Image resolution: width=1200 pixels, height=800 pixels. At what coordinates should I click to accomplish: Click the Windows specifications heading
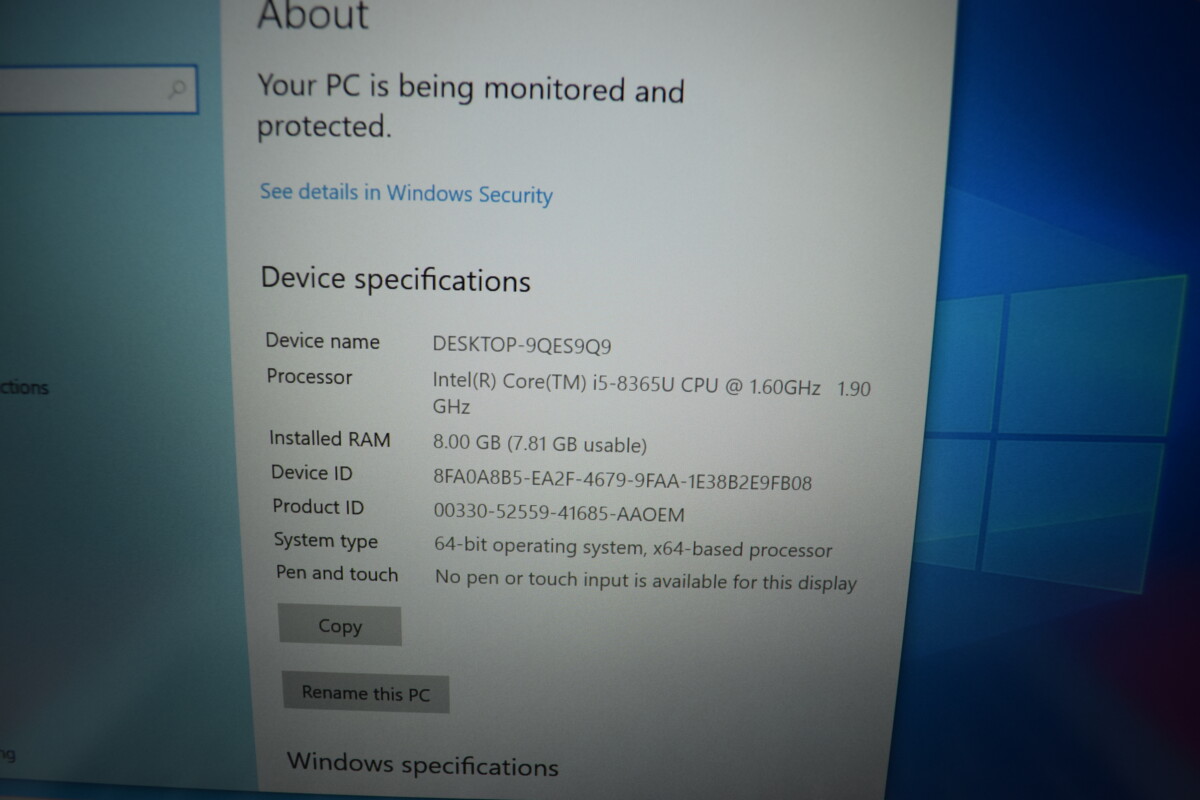(x=422, y=765)
